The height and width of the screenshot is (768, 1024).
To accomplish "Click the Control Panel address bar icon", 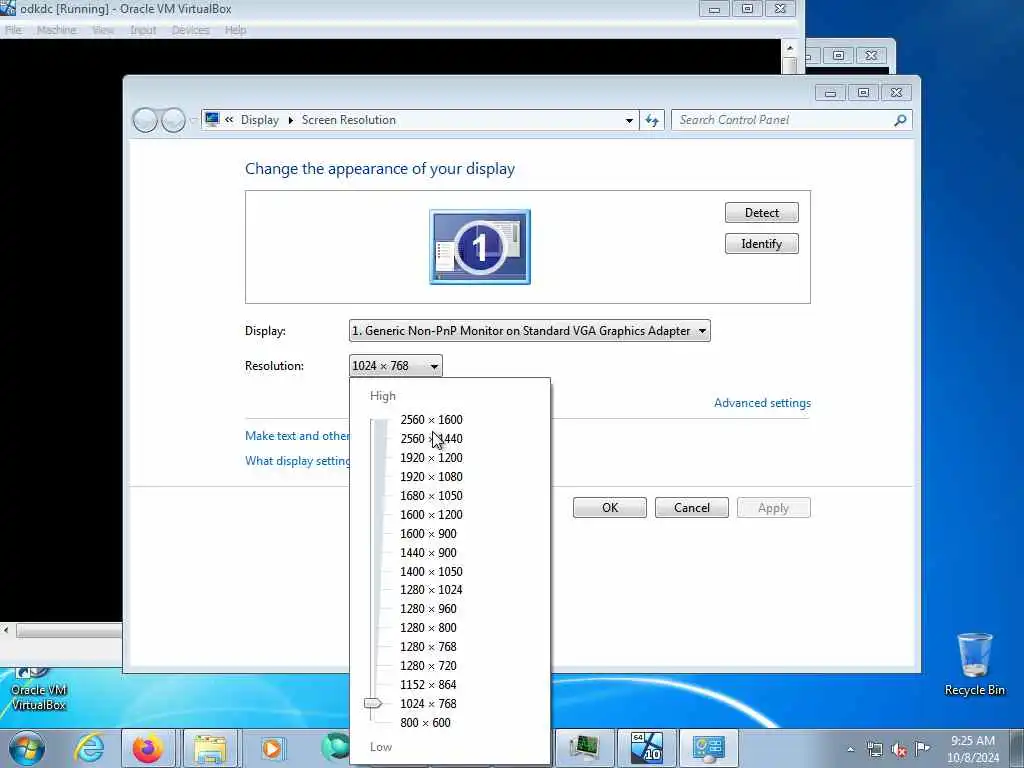I will 212,120.
